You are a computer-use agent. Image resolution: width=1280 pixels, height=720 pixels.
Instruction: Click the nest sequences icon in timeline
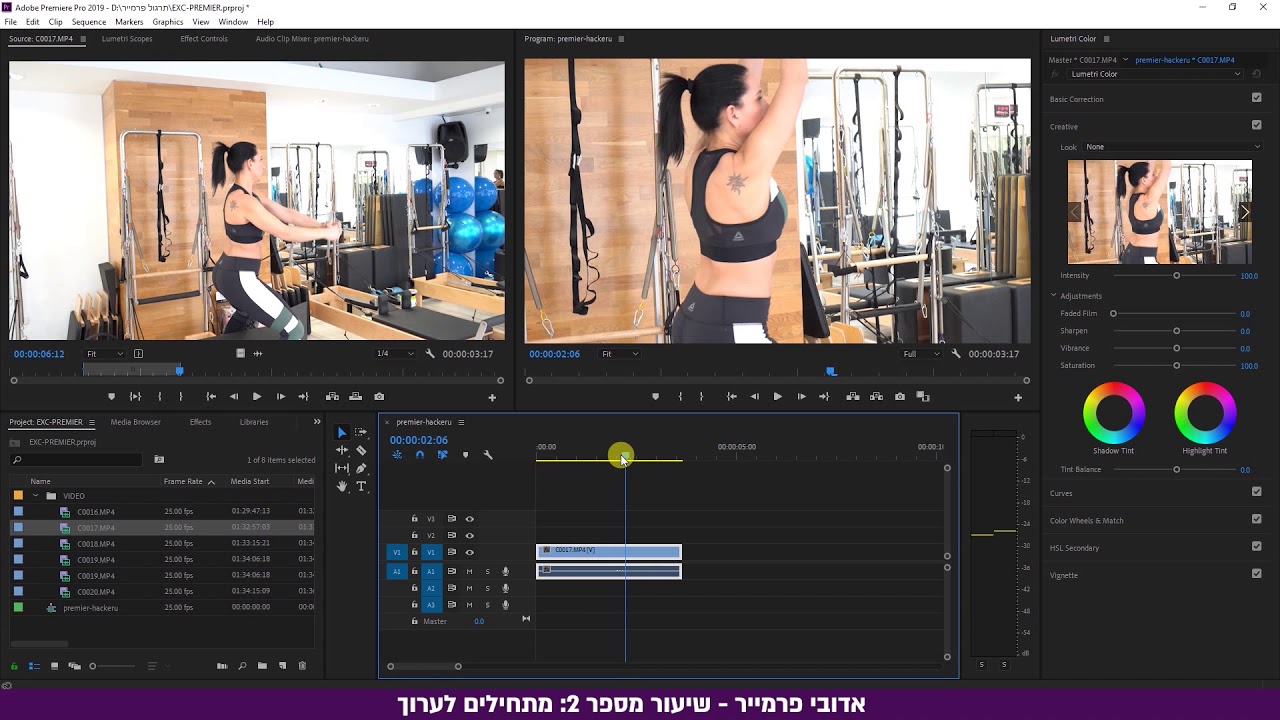coord(397,455)
